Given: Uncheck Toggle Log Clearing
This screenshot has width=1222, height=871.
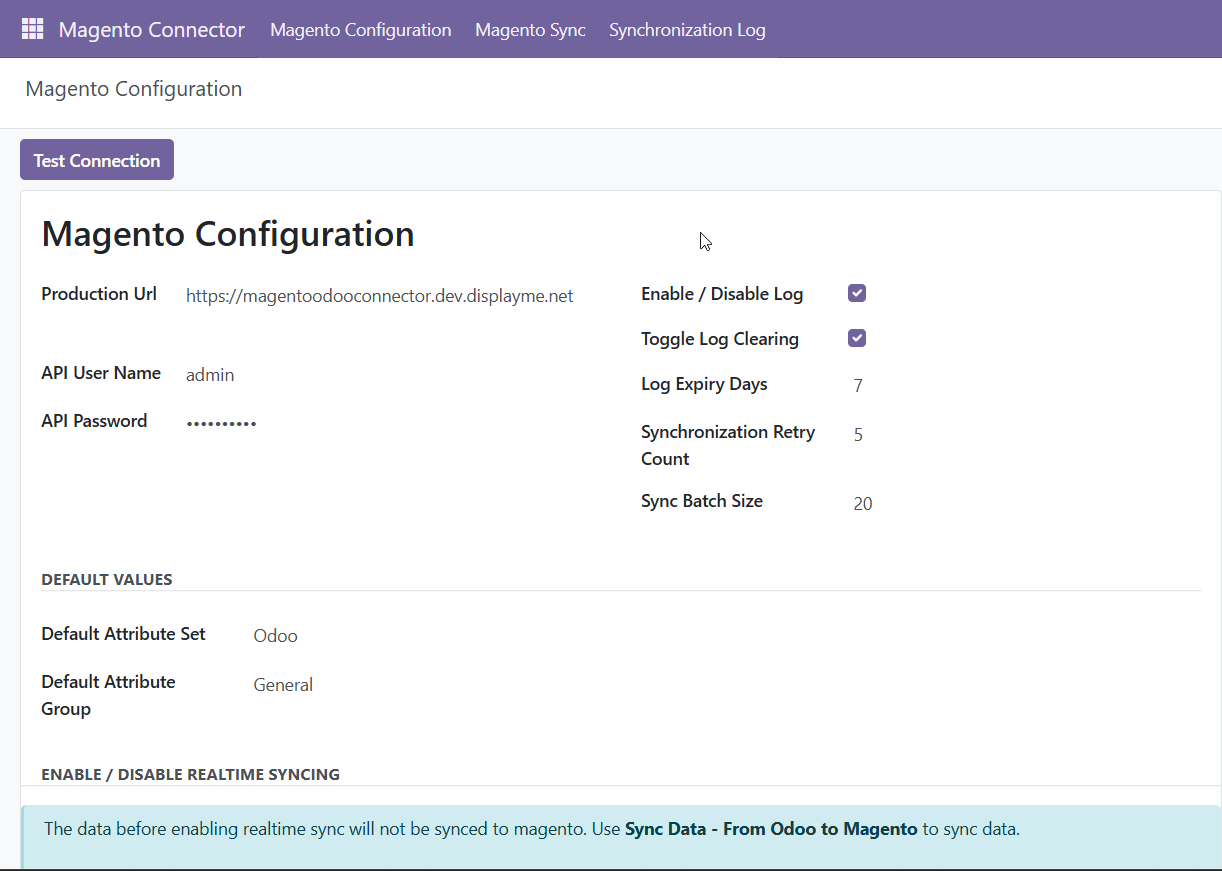Looking at the screenshot, I should pyautogui.click(x=856, y=337).
